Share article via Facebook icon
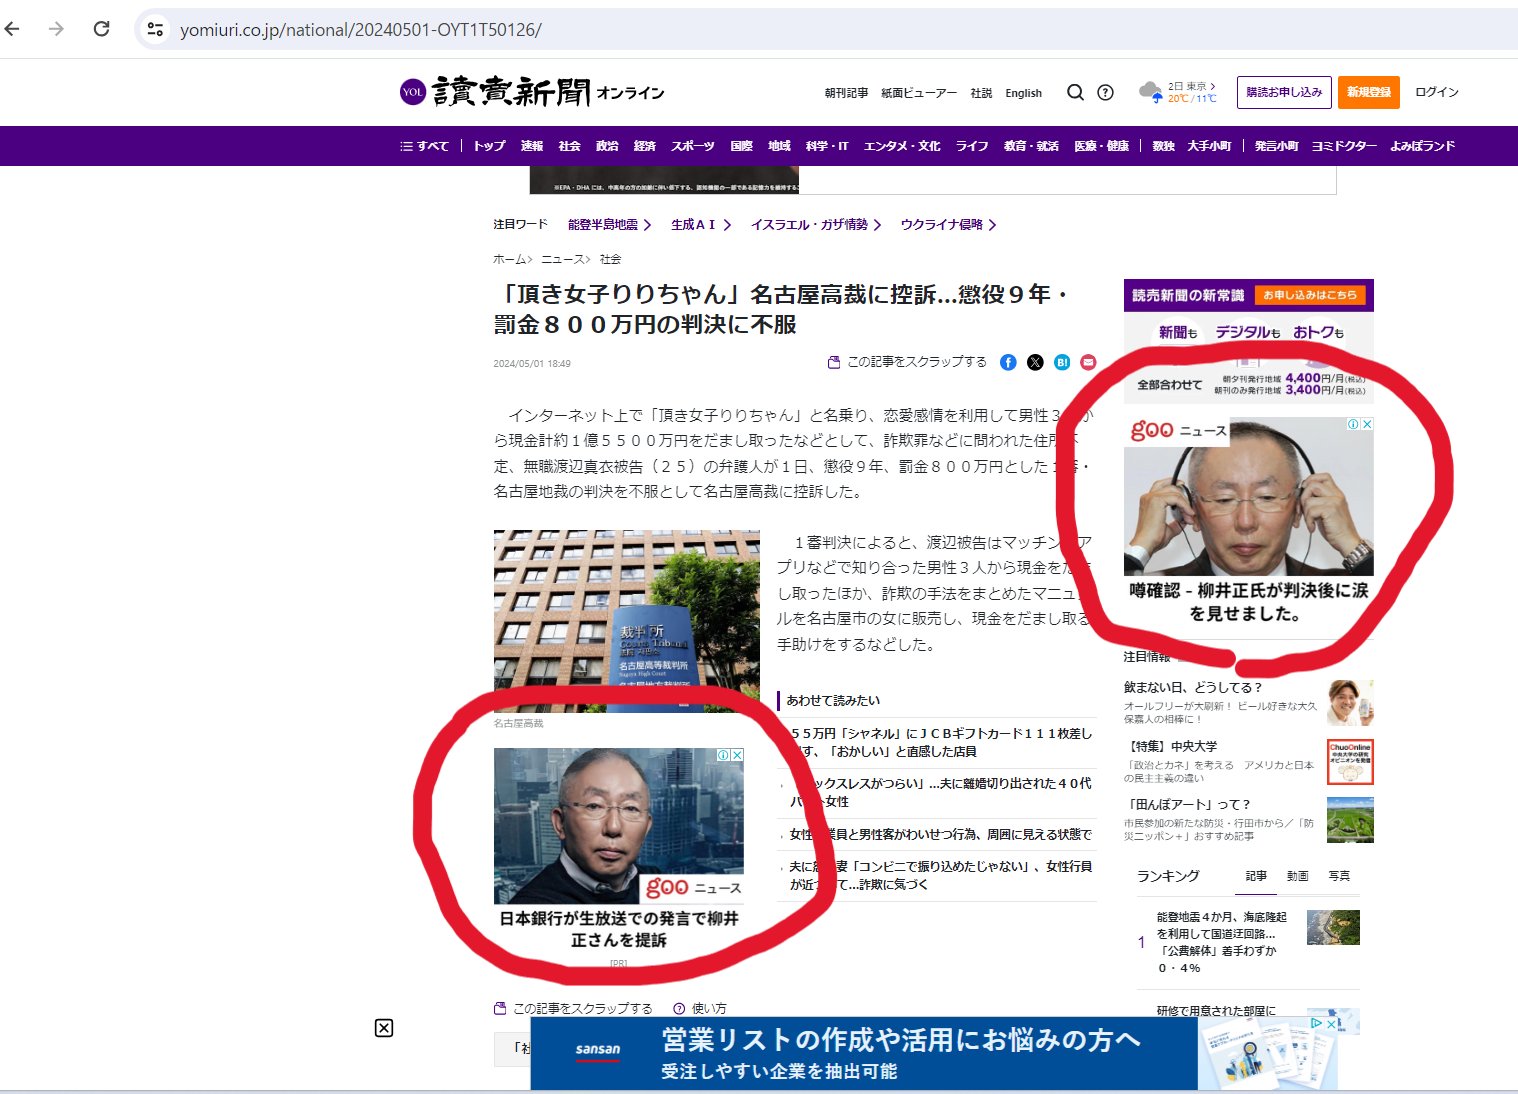The width and height of the screenshot is (1518, 1094). (1008, 362)
